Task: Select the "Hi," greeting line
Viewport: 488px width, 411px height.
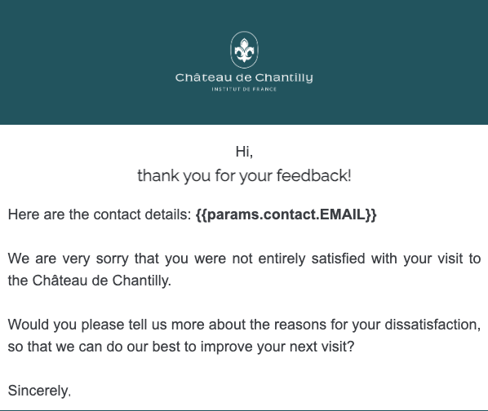Action: click(x=244, y=152)
